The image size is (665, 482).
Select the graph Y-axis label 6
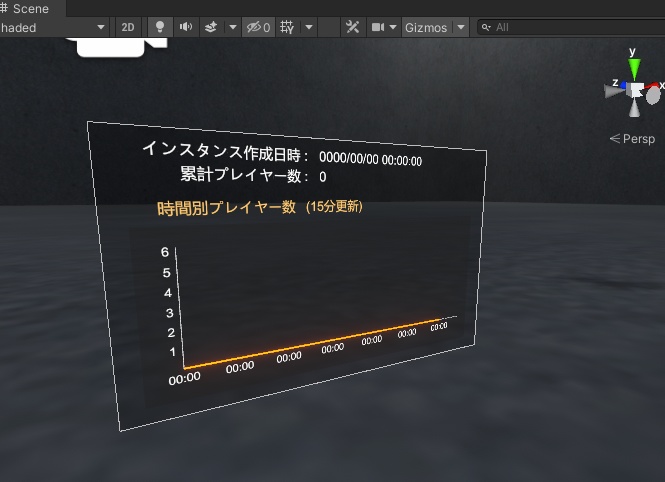click(165, 252)
